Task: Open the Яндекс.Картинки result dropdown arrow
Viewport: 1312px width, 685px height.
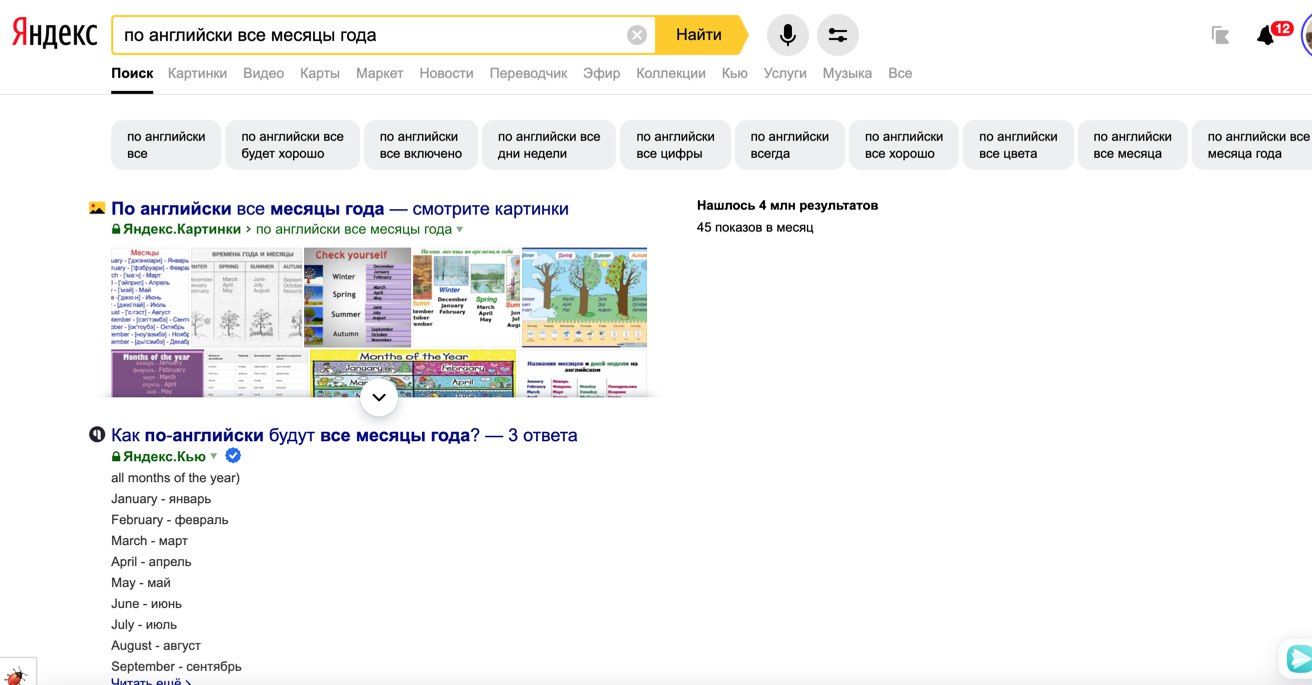Action: (x=460, y=230)
